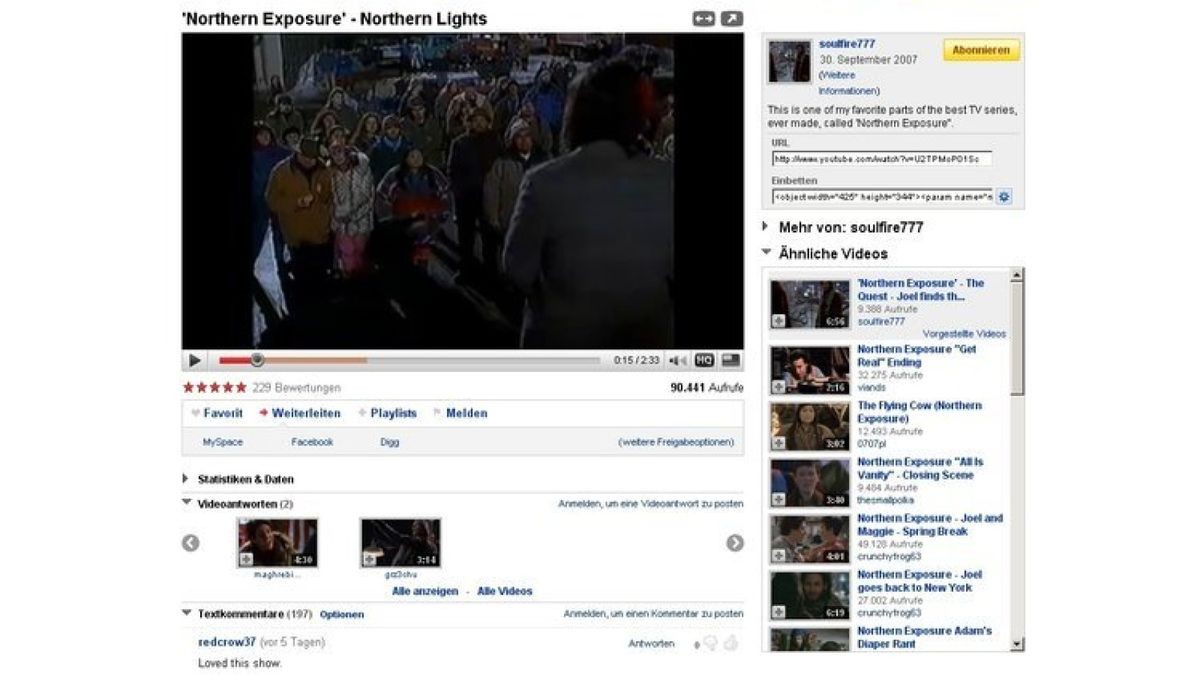Mute the video with the speaker icon

(677, 361)
